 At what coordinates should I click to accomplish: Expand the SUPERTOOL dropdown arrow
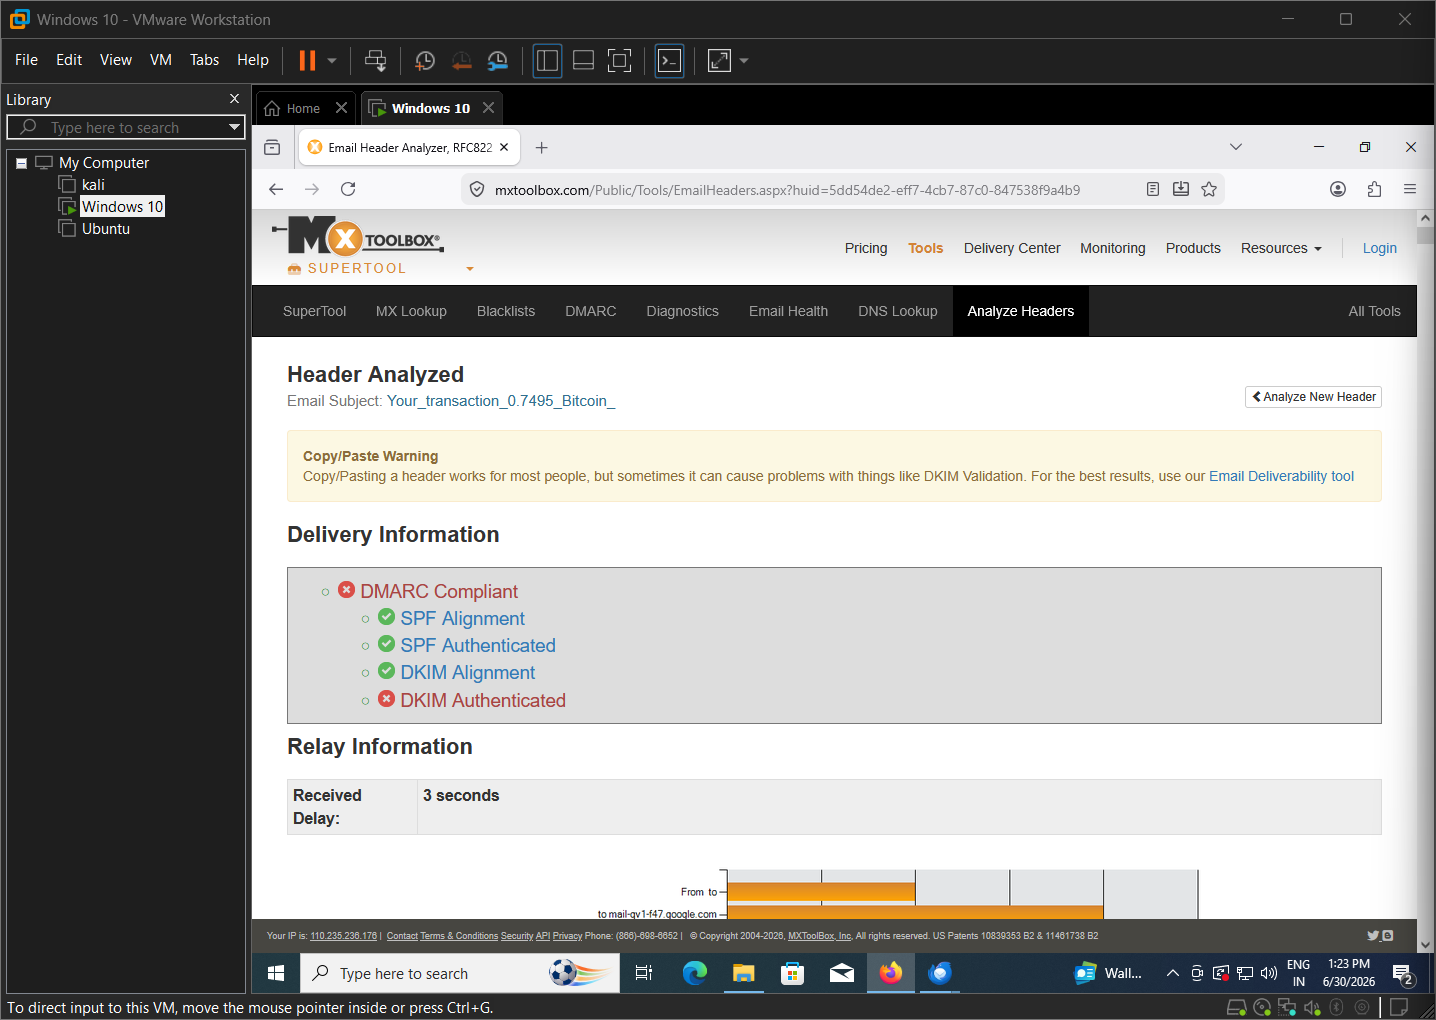(470, 269)
